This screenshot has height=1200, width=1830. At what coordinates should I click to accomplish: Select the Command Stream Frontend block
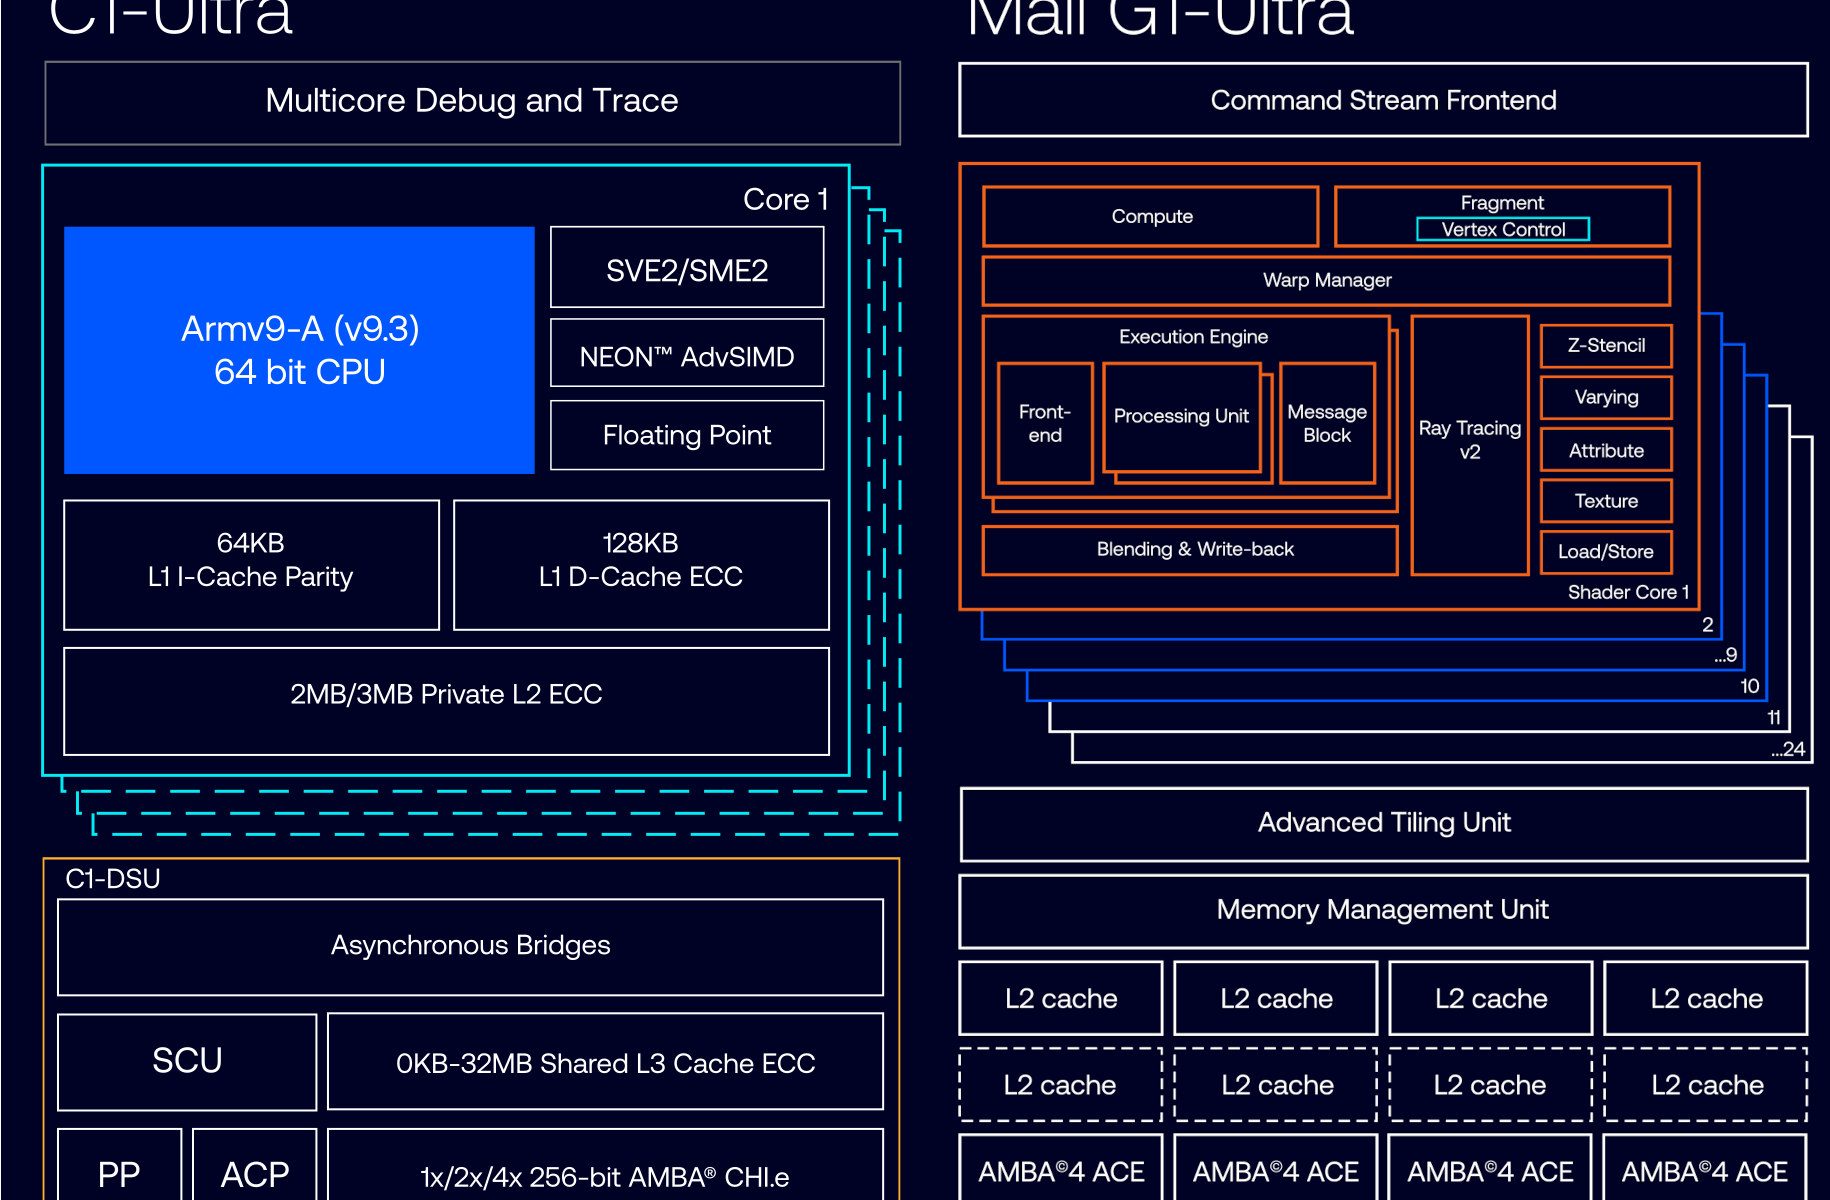pos(1383,100)
